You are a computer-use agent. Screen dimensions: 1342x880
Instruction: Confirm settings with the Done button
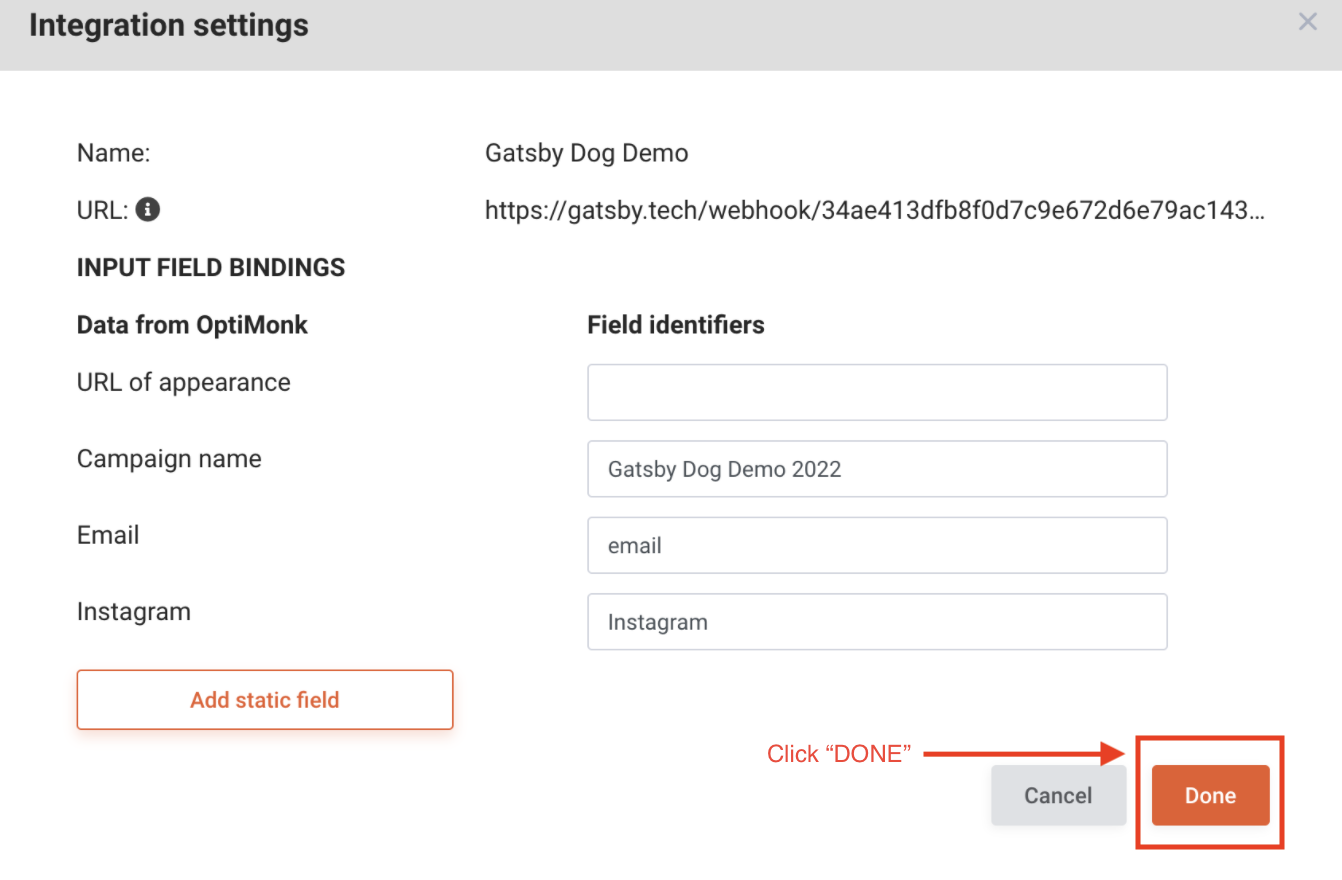pyautogui.click(x=1210, y=796)
